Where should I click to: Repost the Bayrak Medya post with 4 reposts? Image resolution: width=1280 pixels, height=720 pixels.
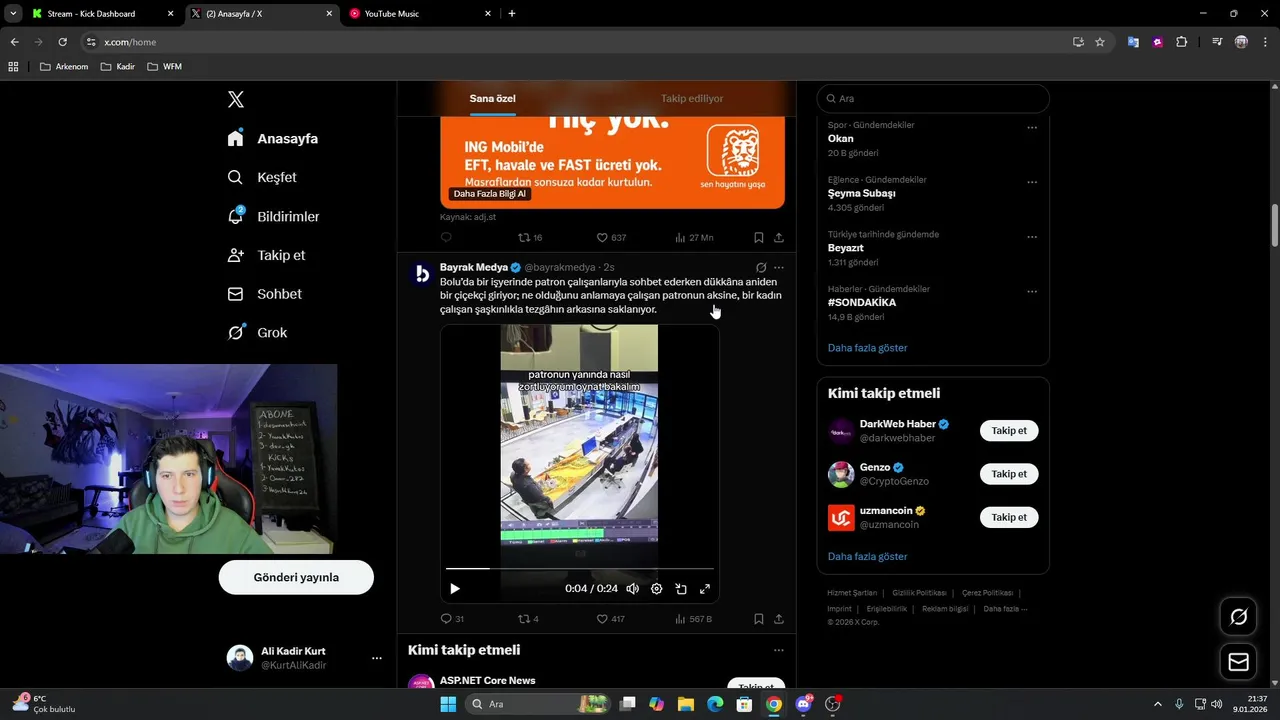click(x=528, y=619)
